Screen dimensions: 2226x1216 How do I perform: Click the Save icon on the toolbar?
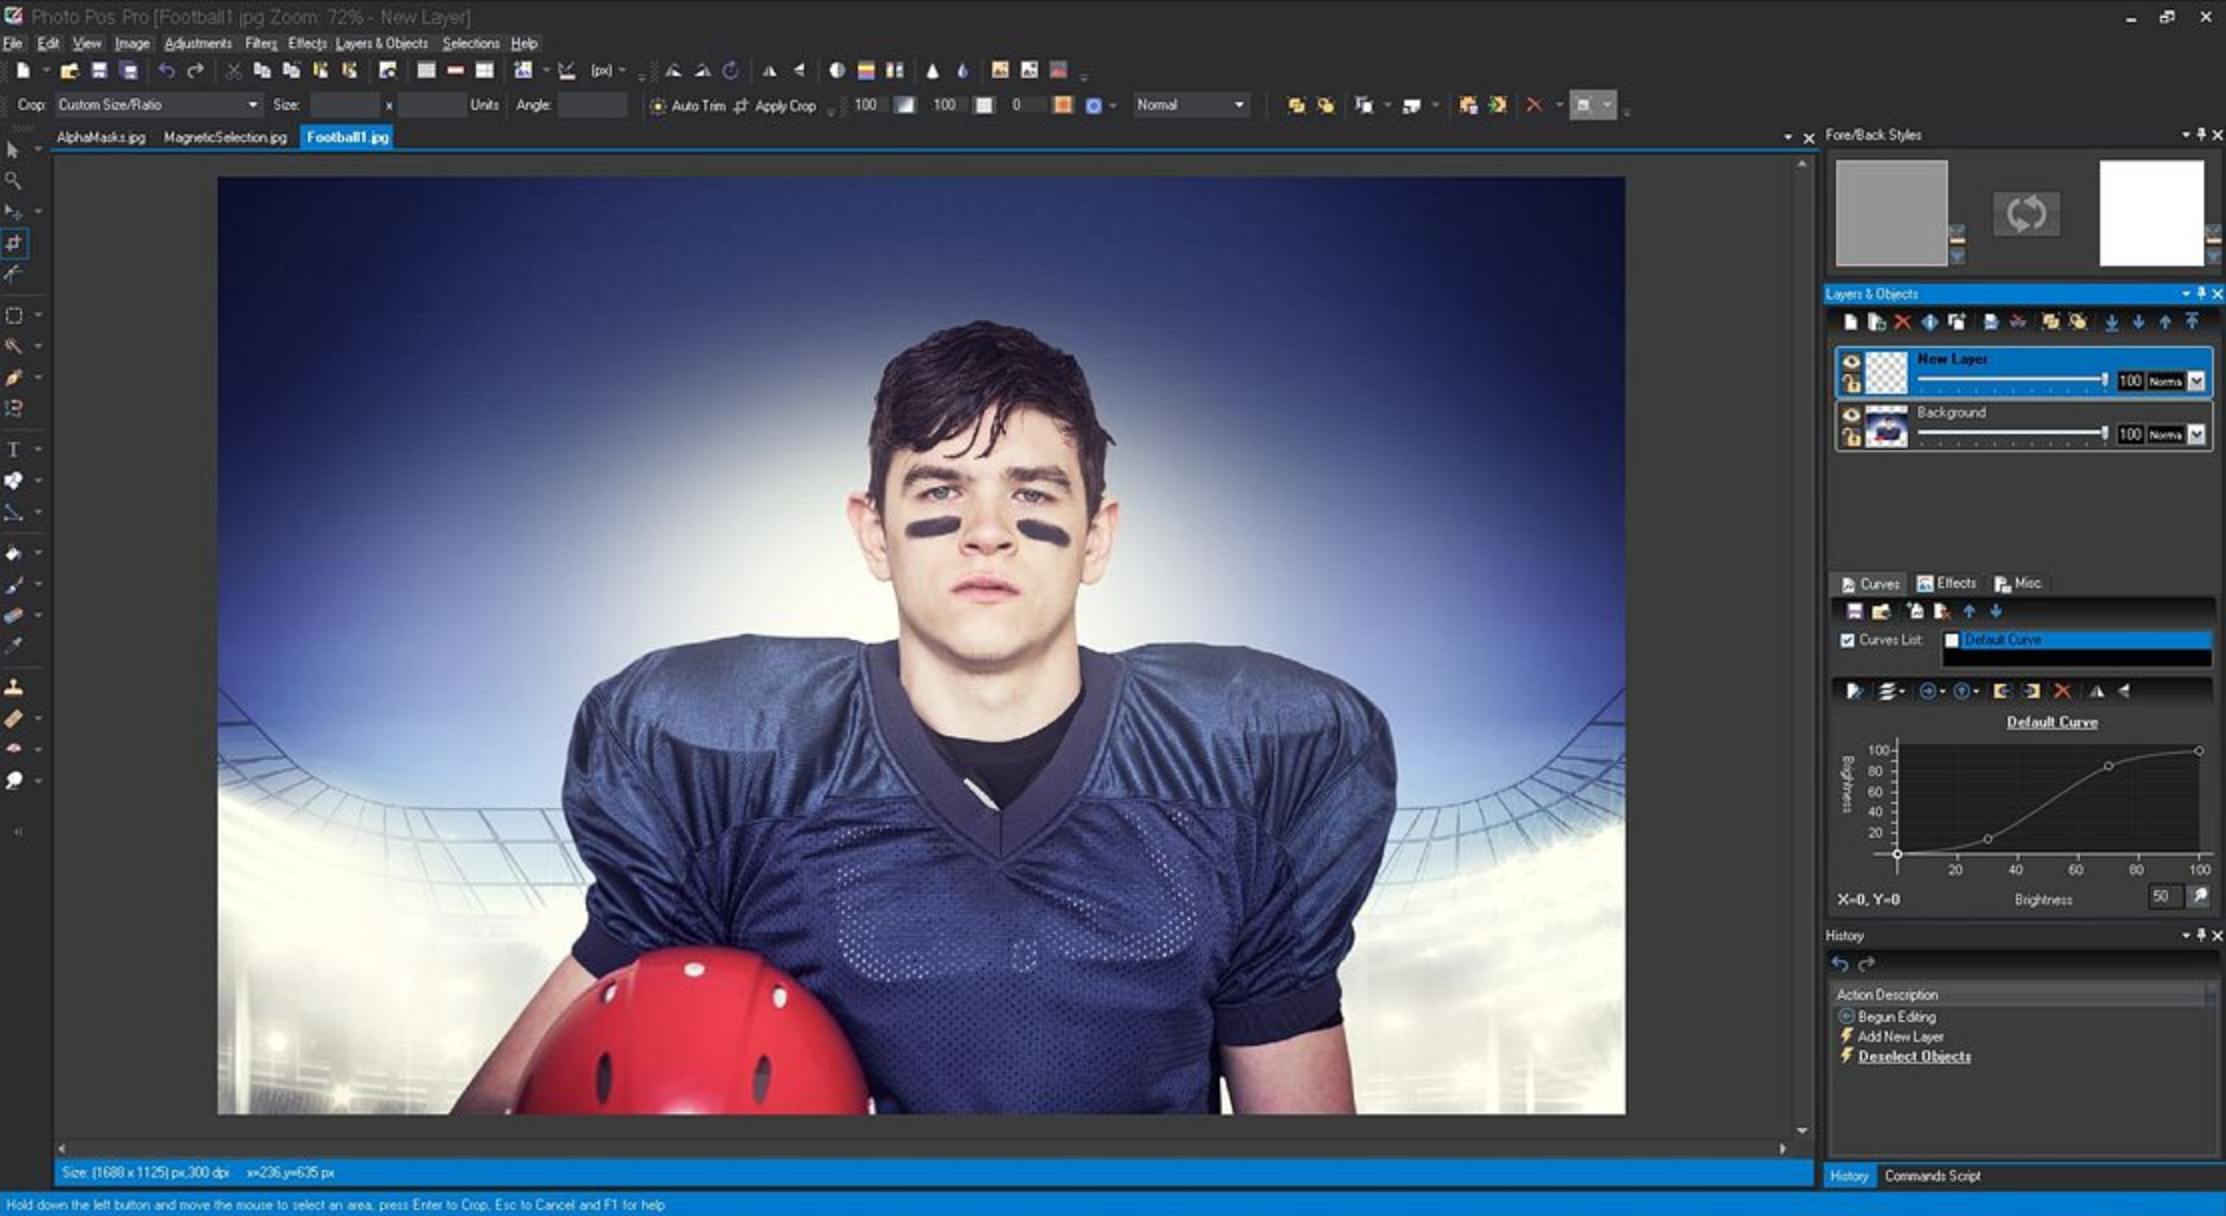click(98, 69)
